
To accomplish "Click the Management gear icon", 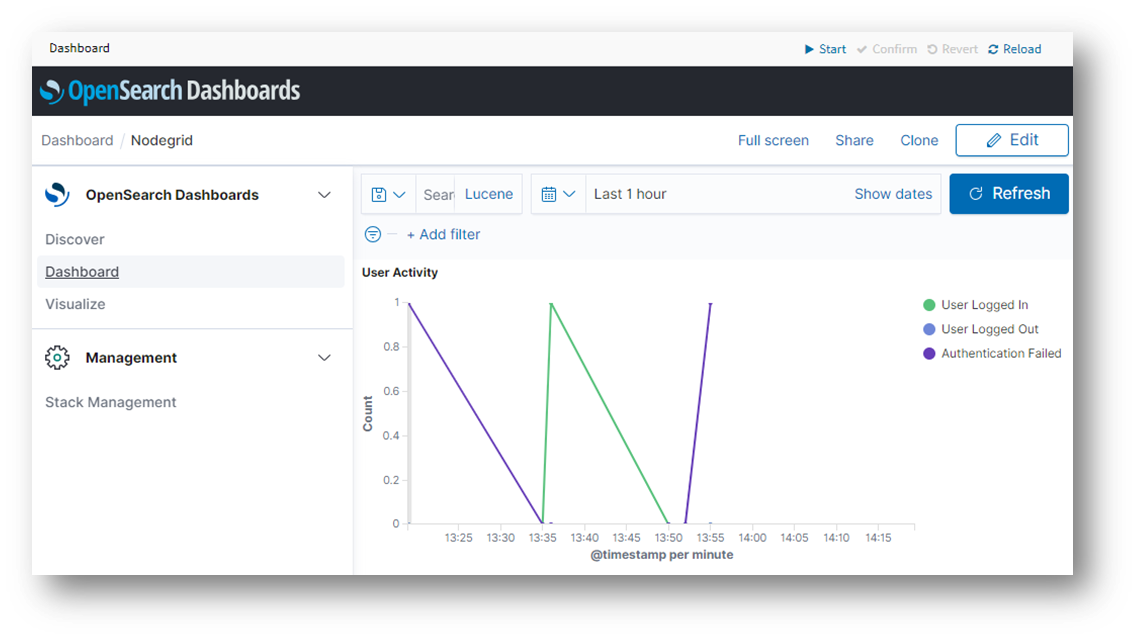I will click(x=57, y=358).
